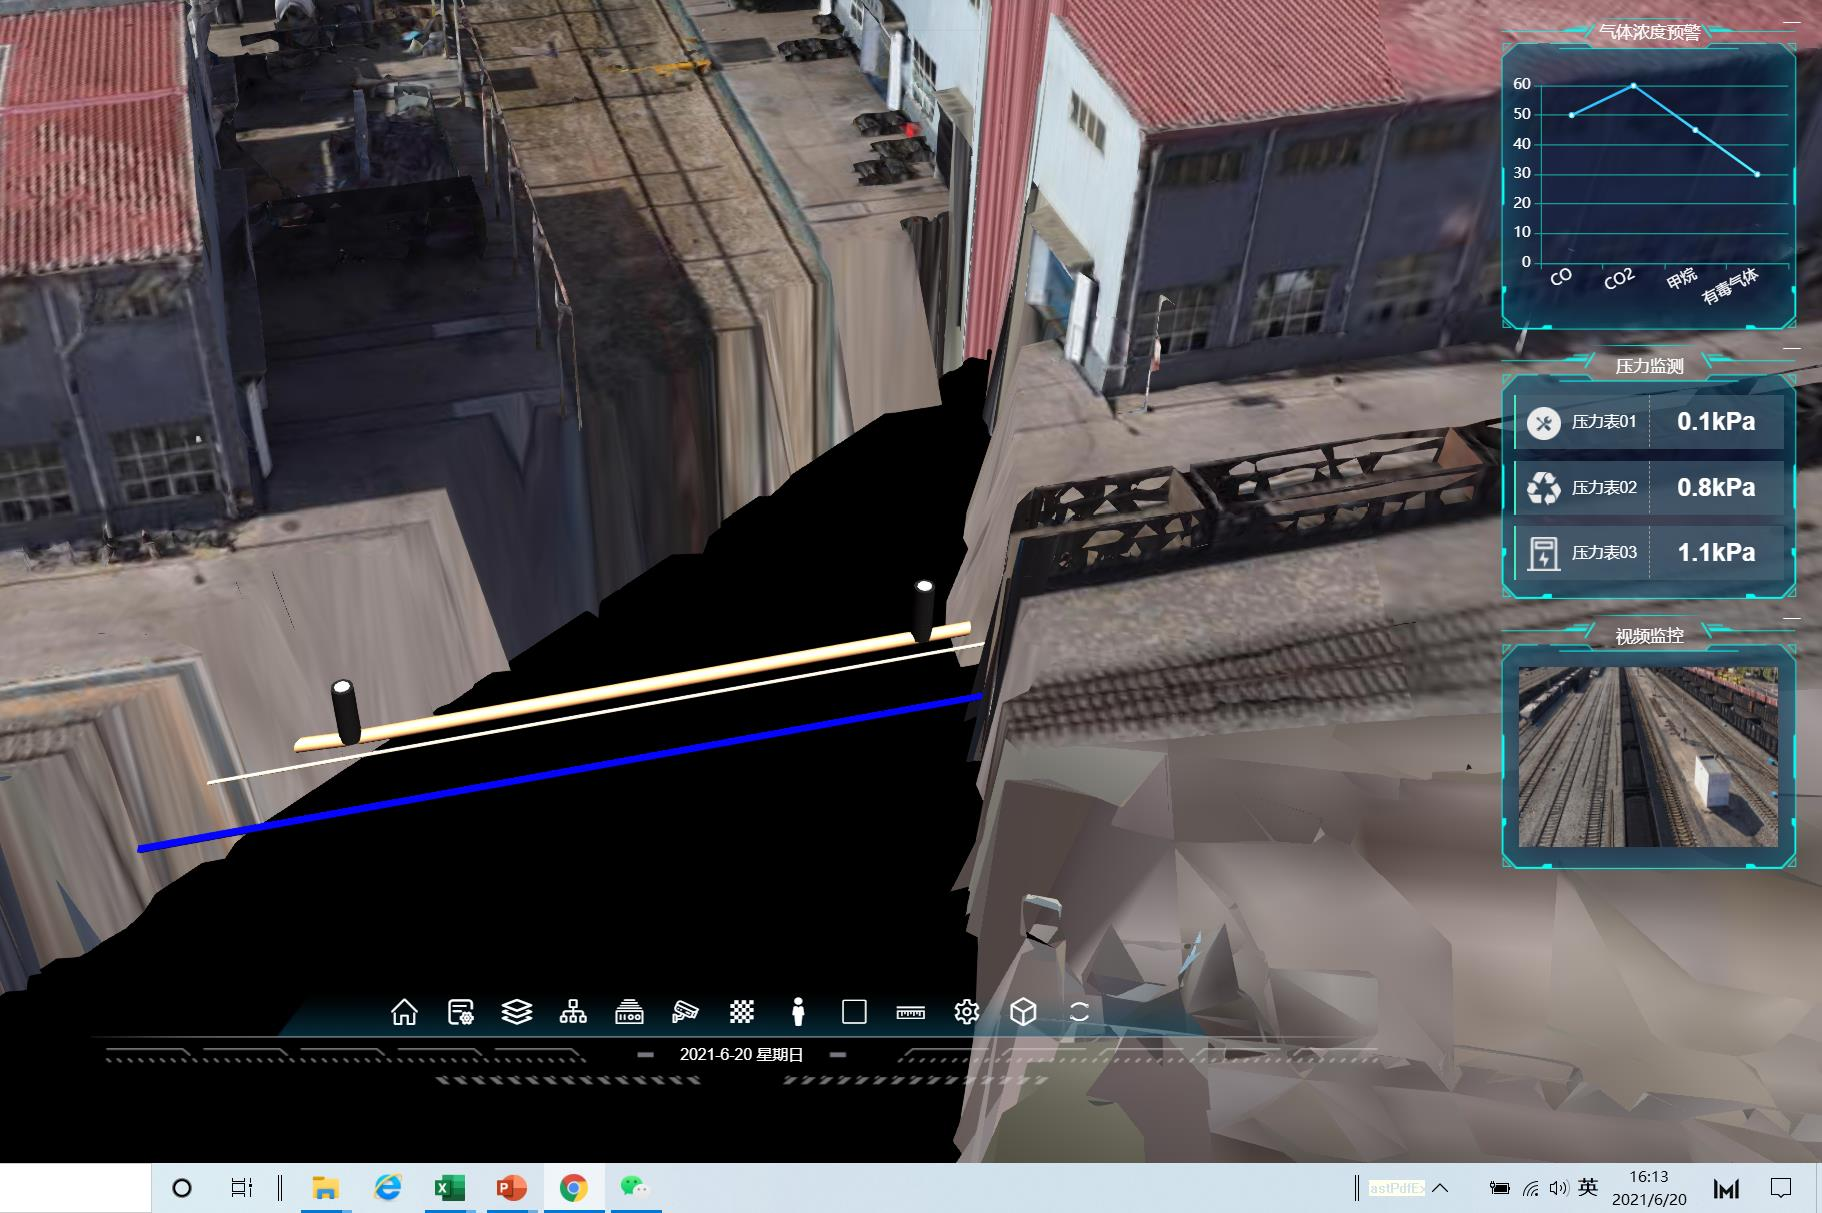Collapse the 气体浓度预警 panel with the dash

coord(1790,22)
